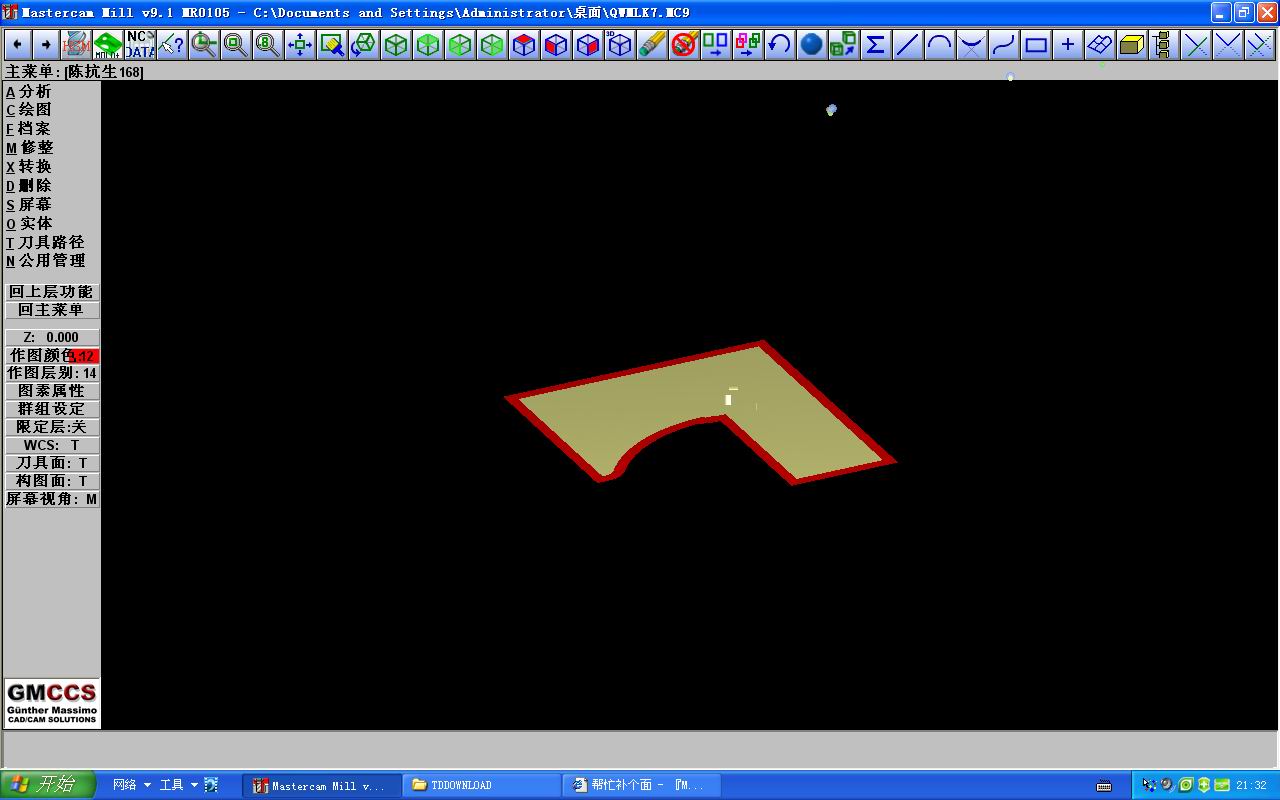The height and width of the screenshot is (800, 1280).
Task: Click the repaint screen brush icon
Action: pyautogui.click(x=332, y=45)
